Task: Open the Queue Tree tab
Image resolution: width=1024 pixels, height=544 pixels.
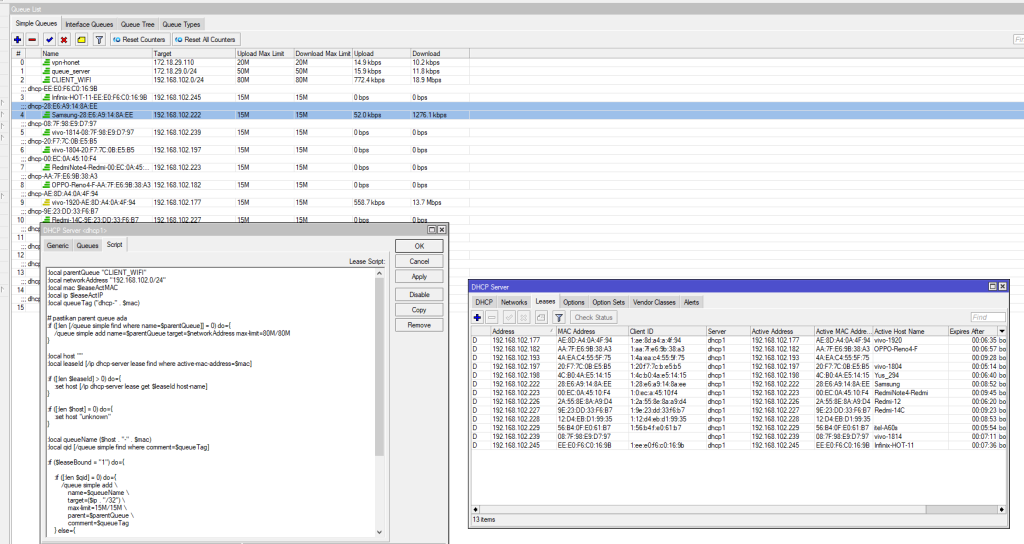Action: tap(137, 24)
